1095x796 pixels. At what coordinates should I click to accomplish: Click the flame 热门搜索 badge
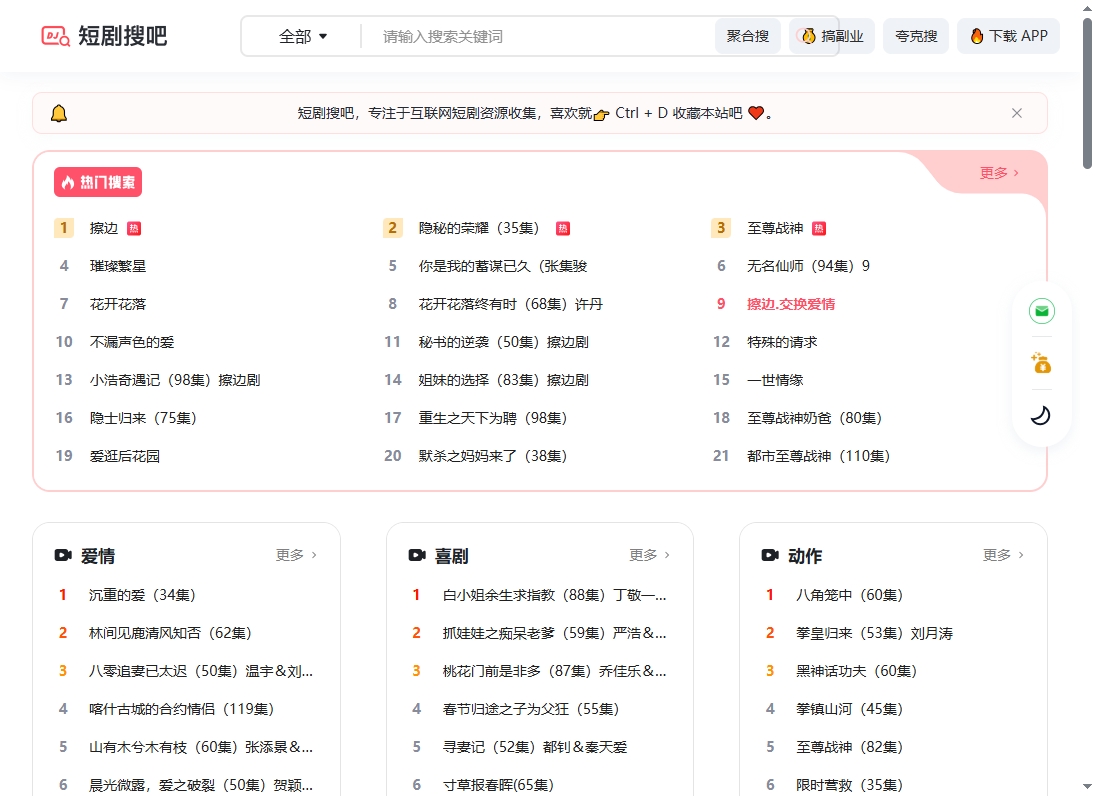97,181
